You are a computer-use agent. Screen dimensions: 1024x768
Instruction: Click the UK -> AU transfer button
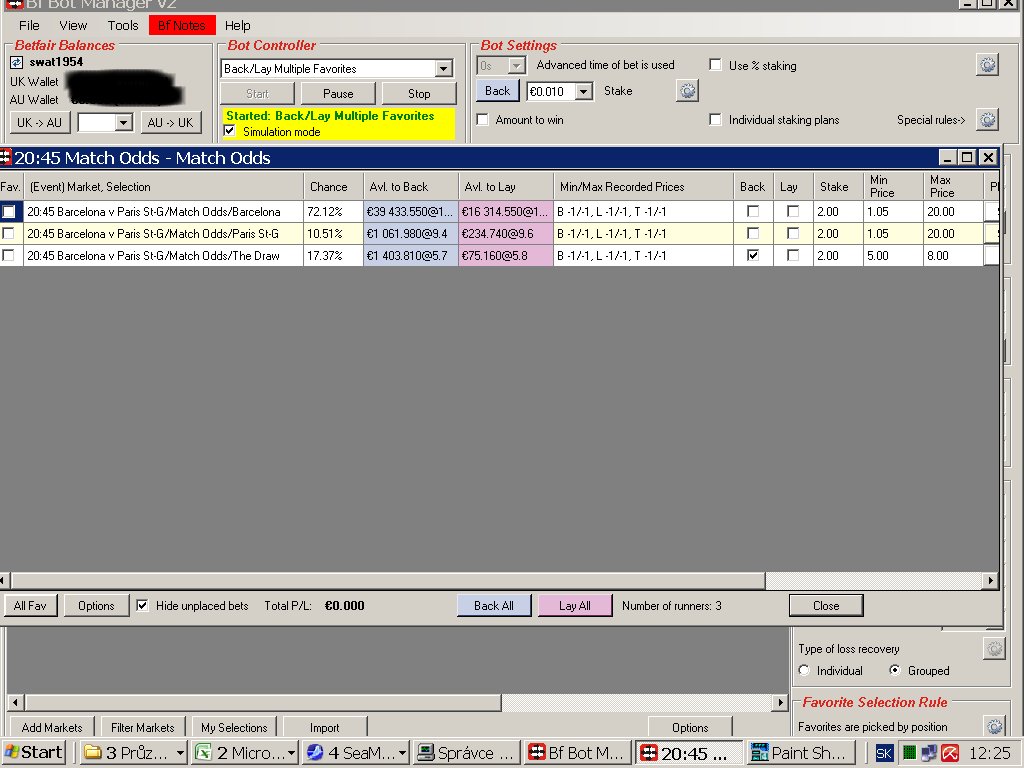pyautogui.click(x=39, y=122)
